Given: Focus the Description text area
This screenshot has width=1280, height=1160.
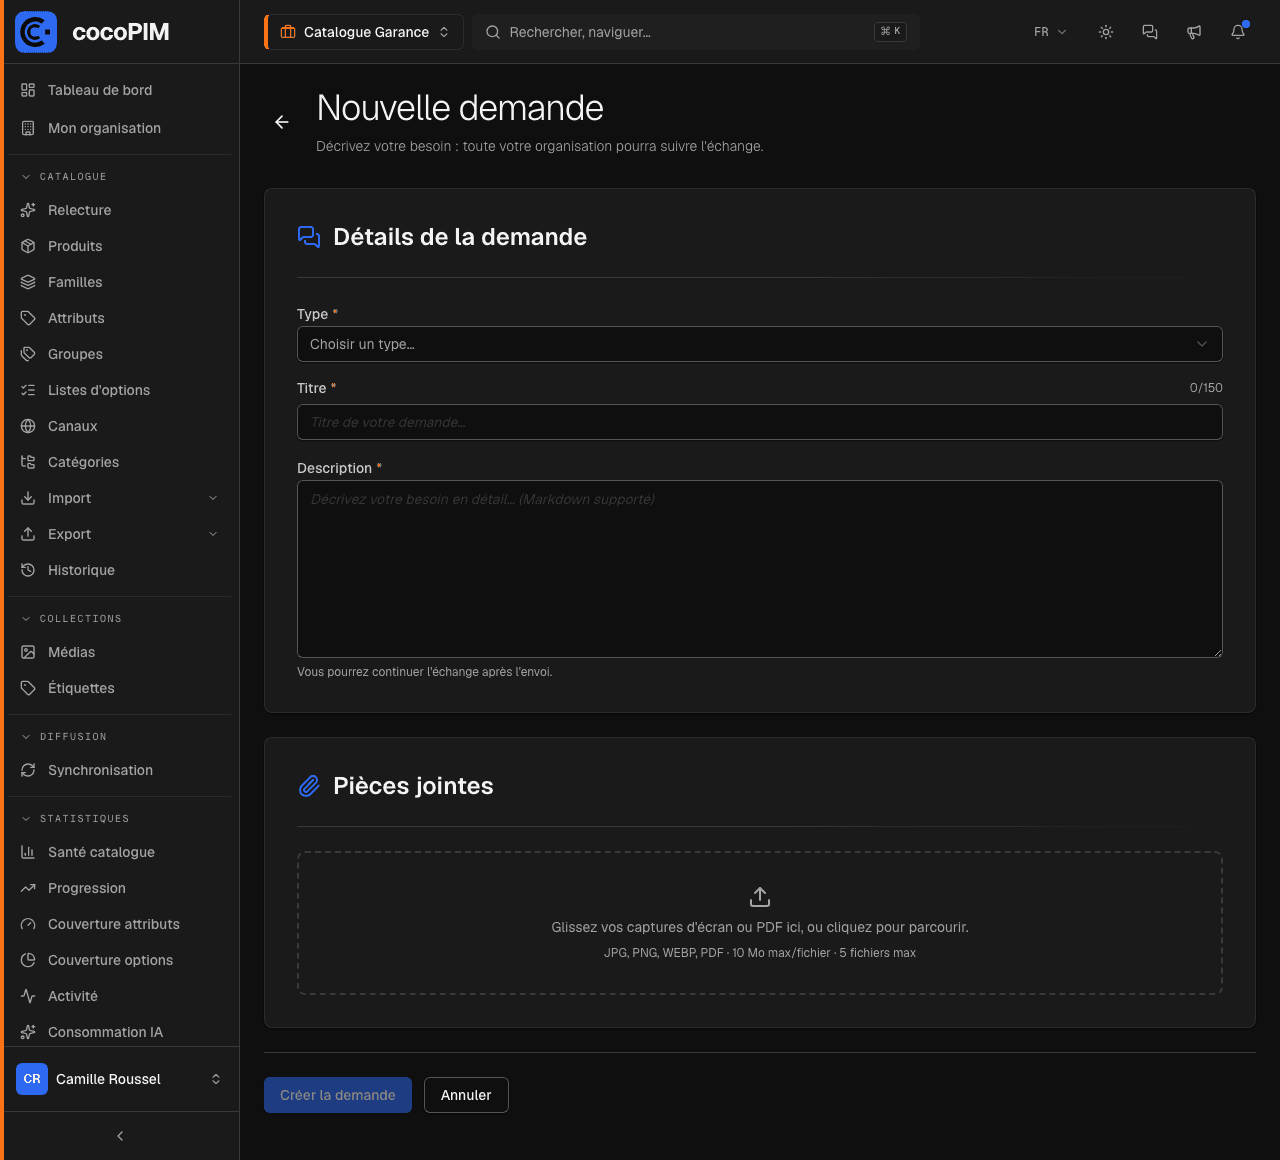Looking at the screenshot, I should tap(760, 569).
